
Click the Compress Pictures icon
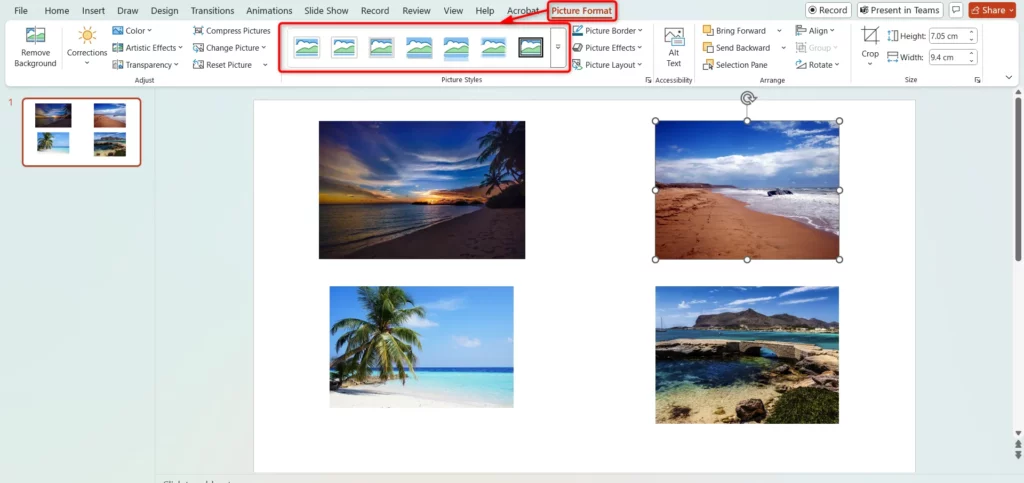pyautogui.click(x=199, y=31)
